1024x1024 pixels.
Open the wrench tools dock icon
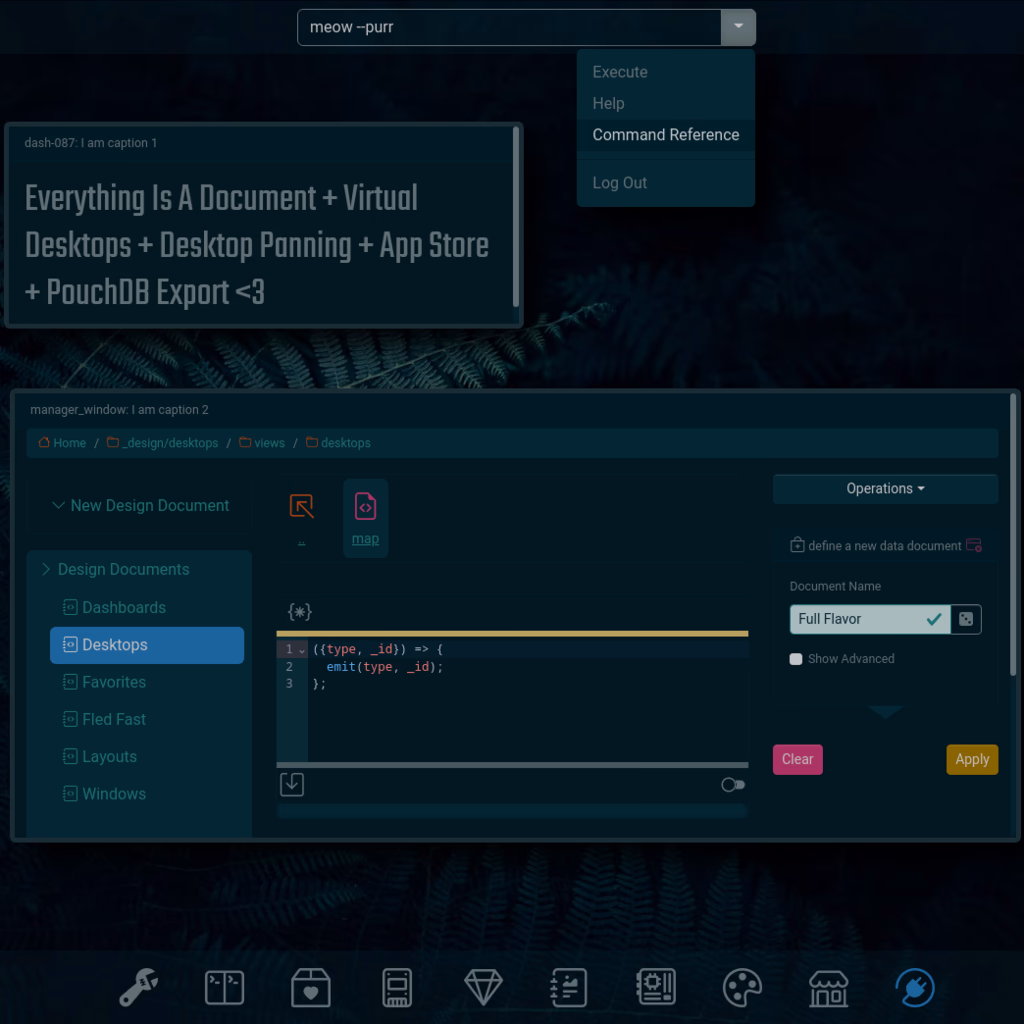138,988
